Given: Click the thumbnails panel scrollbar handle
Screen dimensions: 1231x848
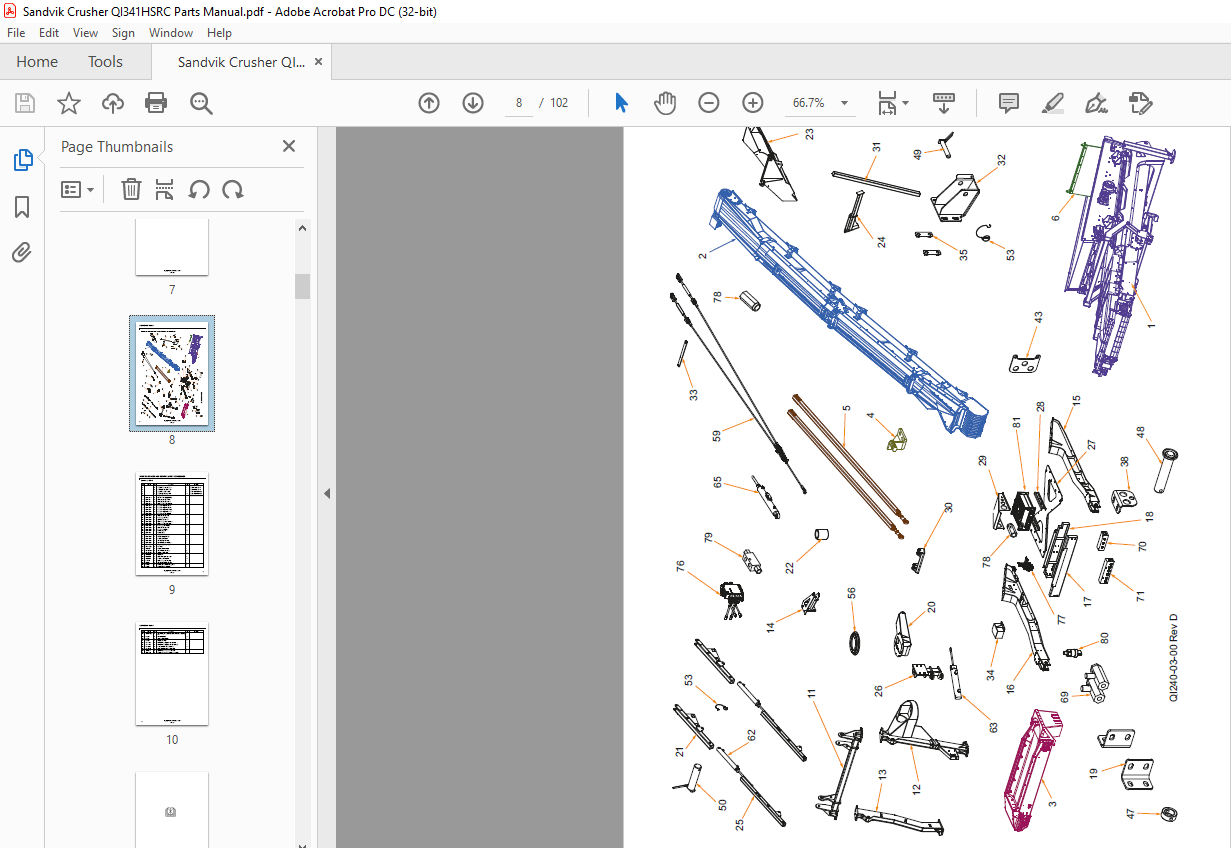Looking at the screenshot, I should (x=302, y=286).
